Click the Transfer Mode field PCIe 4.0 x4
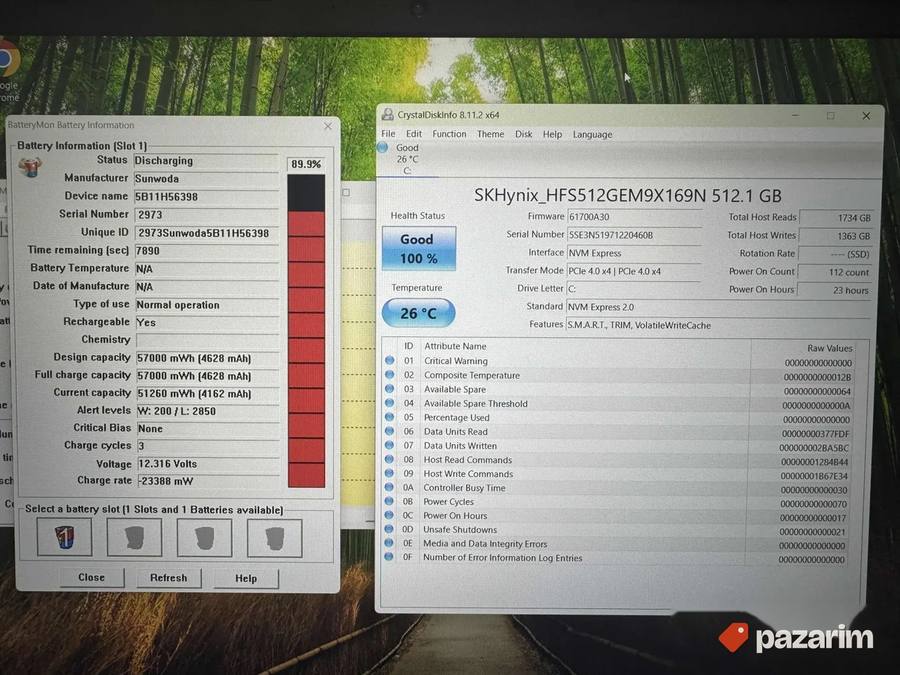This screenshot has width=900, height=675. click(x=634, y=271)
